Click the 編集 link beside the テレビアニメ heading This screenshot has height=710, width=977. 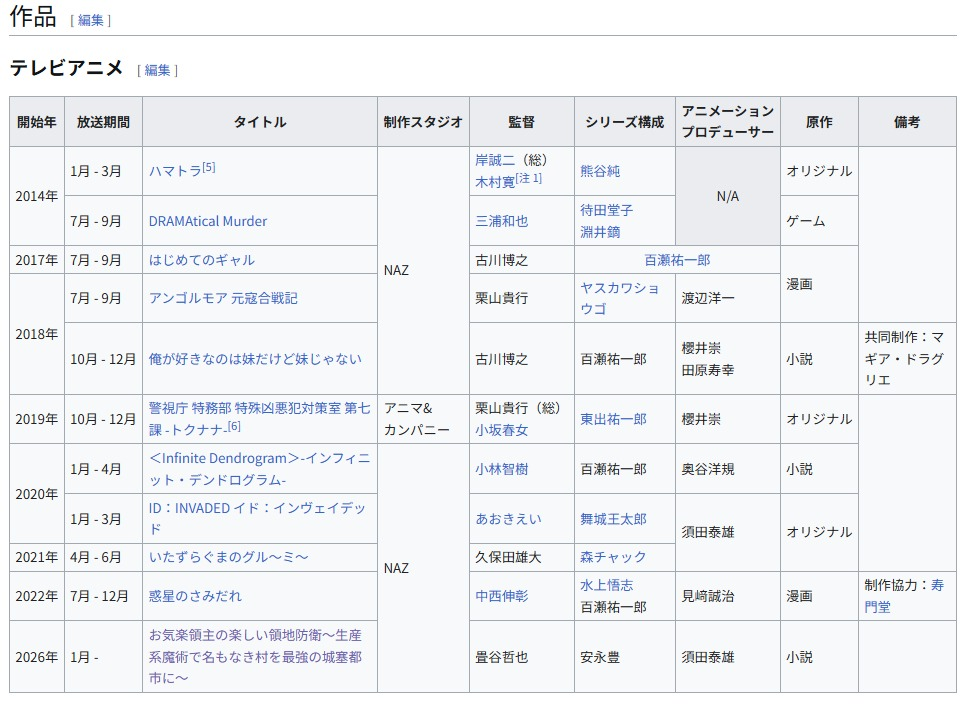point(157,70)
